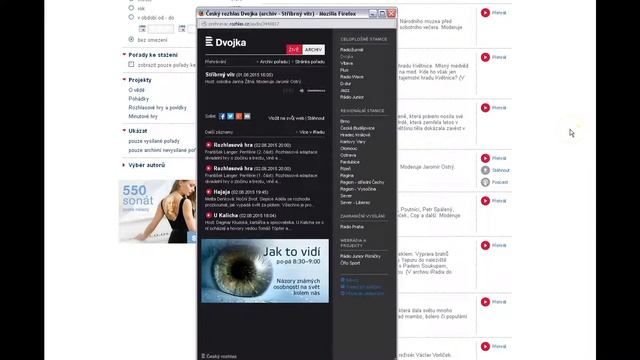Open 'Pohádky' project link

point(139,99)
